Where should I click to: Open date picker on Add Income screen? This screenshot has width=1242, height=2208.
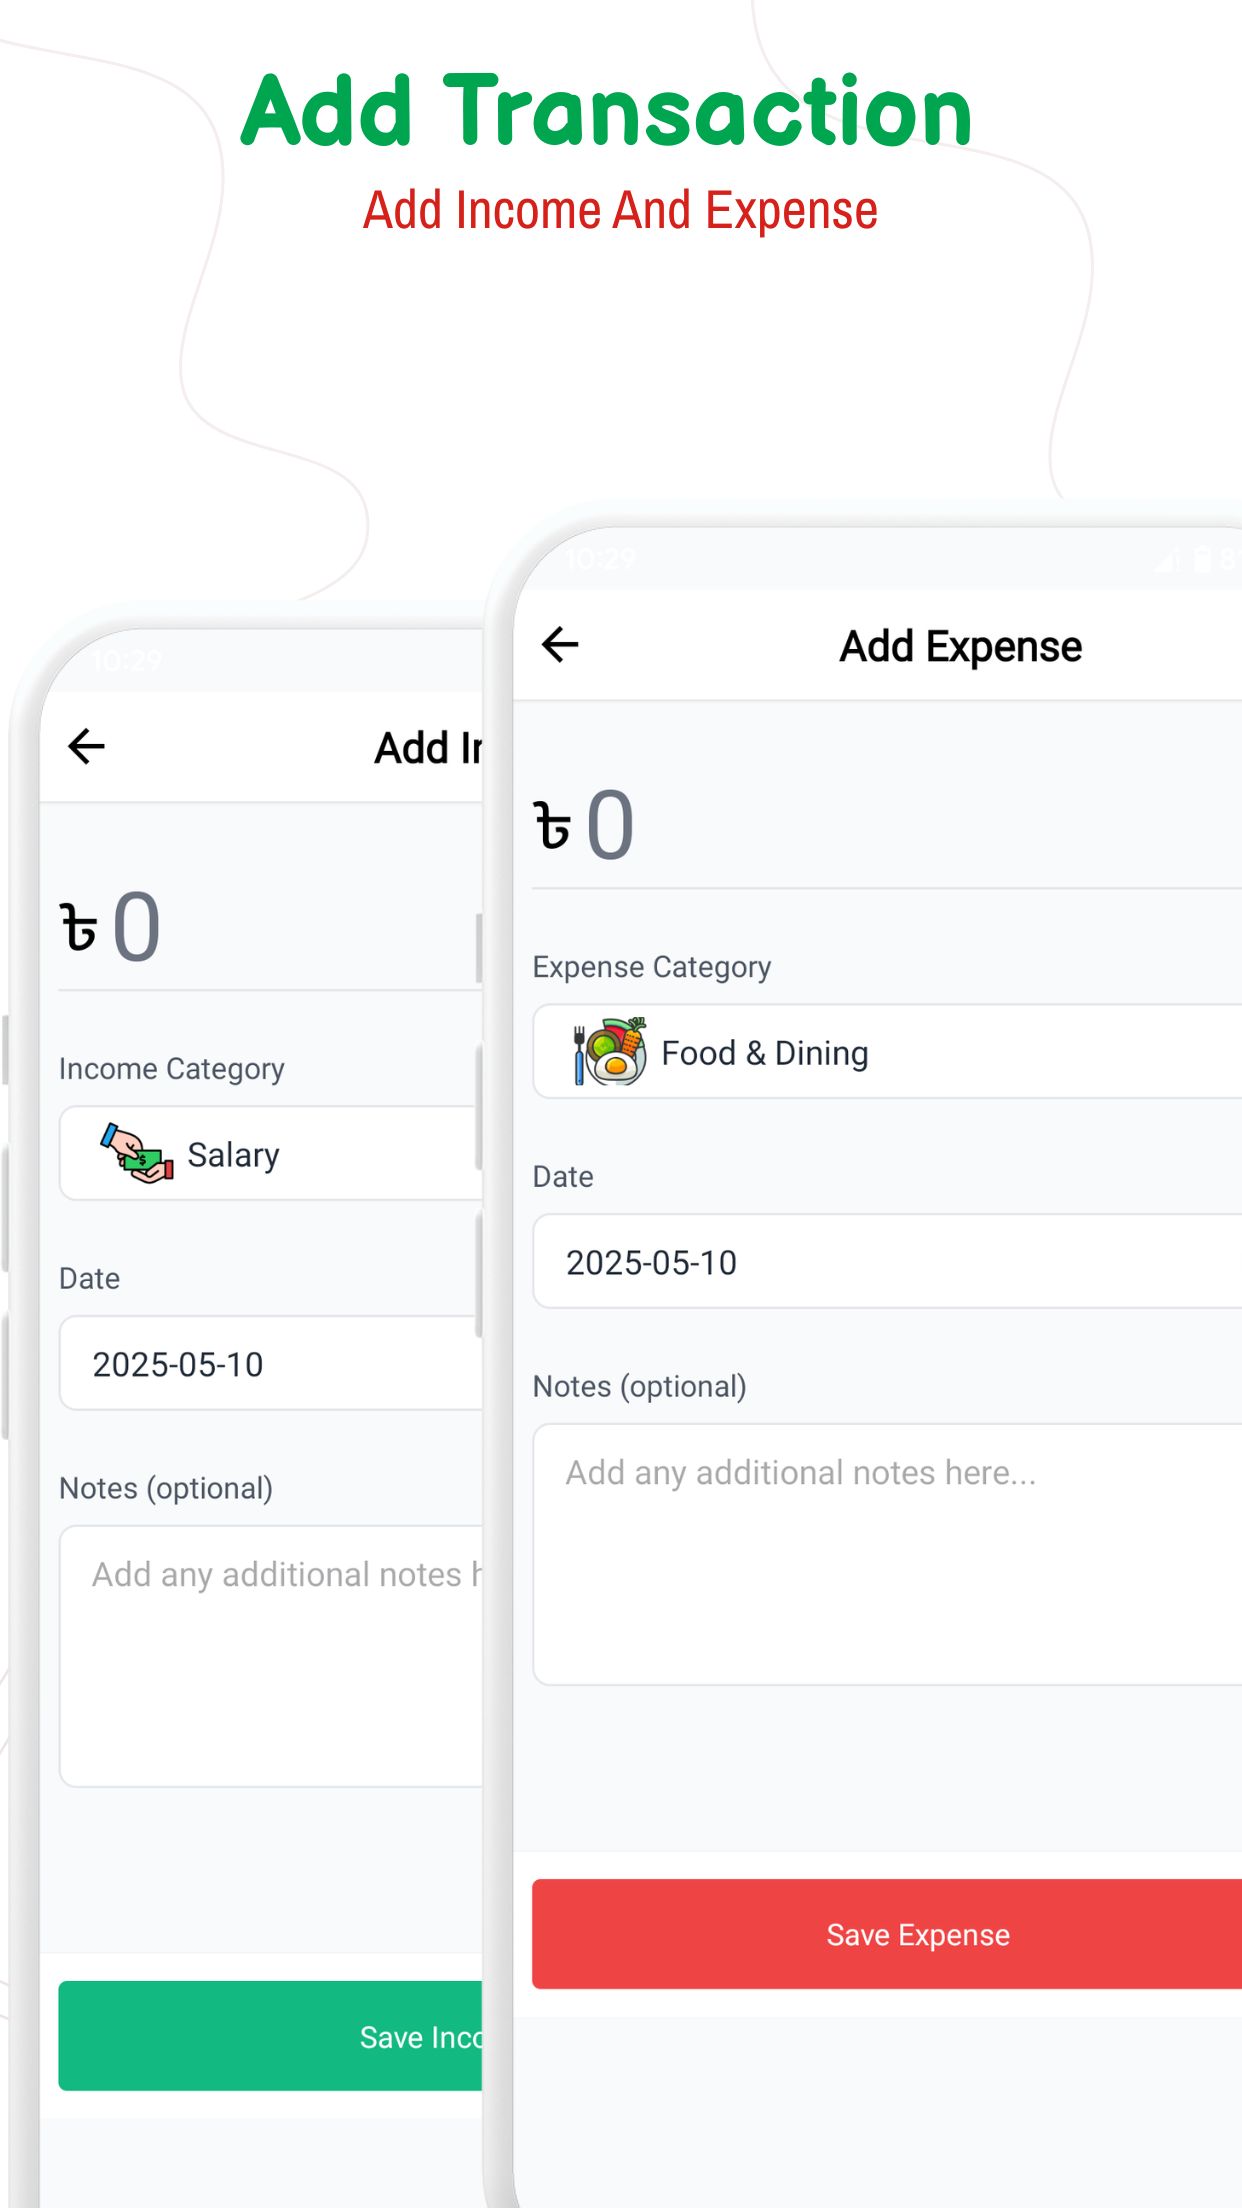272,1364
